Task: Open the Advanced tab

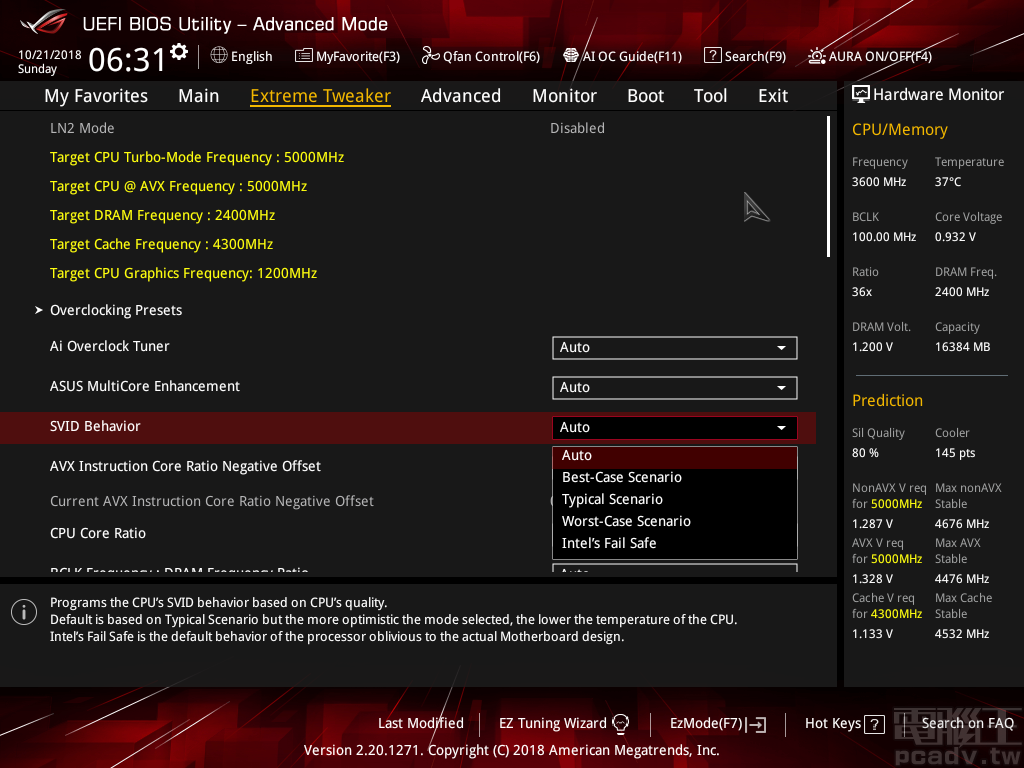Action: click(460, 96)
